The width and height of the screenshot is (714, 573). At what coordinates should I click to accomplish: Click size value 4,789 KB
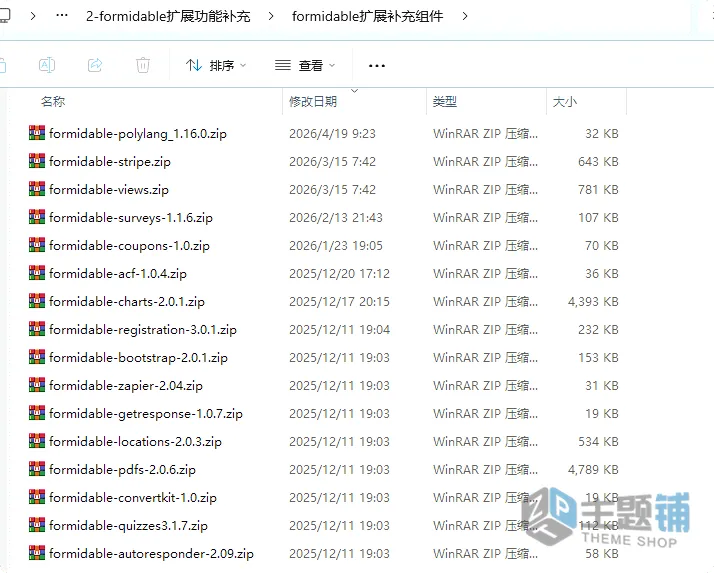(x=593, y=470)
